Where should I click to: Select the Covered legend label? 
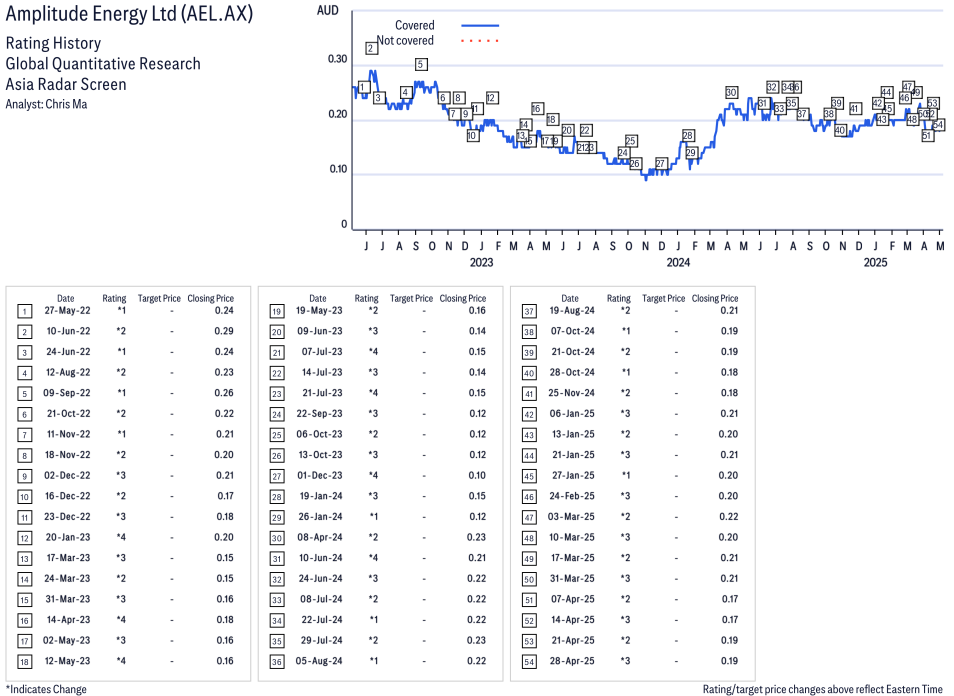tap(415, 26)
